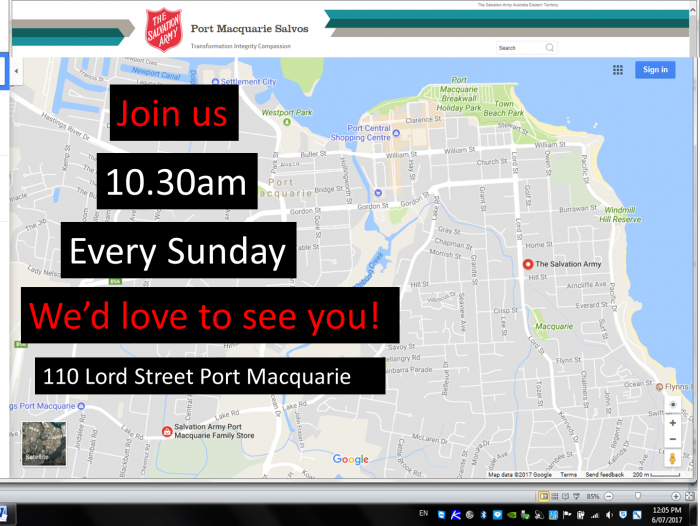Click the Macquarie park label
Viewport: 700px width, 526px height.
click(554, 326)
